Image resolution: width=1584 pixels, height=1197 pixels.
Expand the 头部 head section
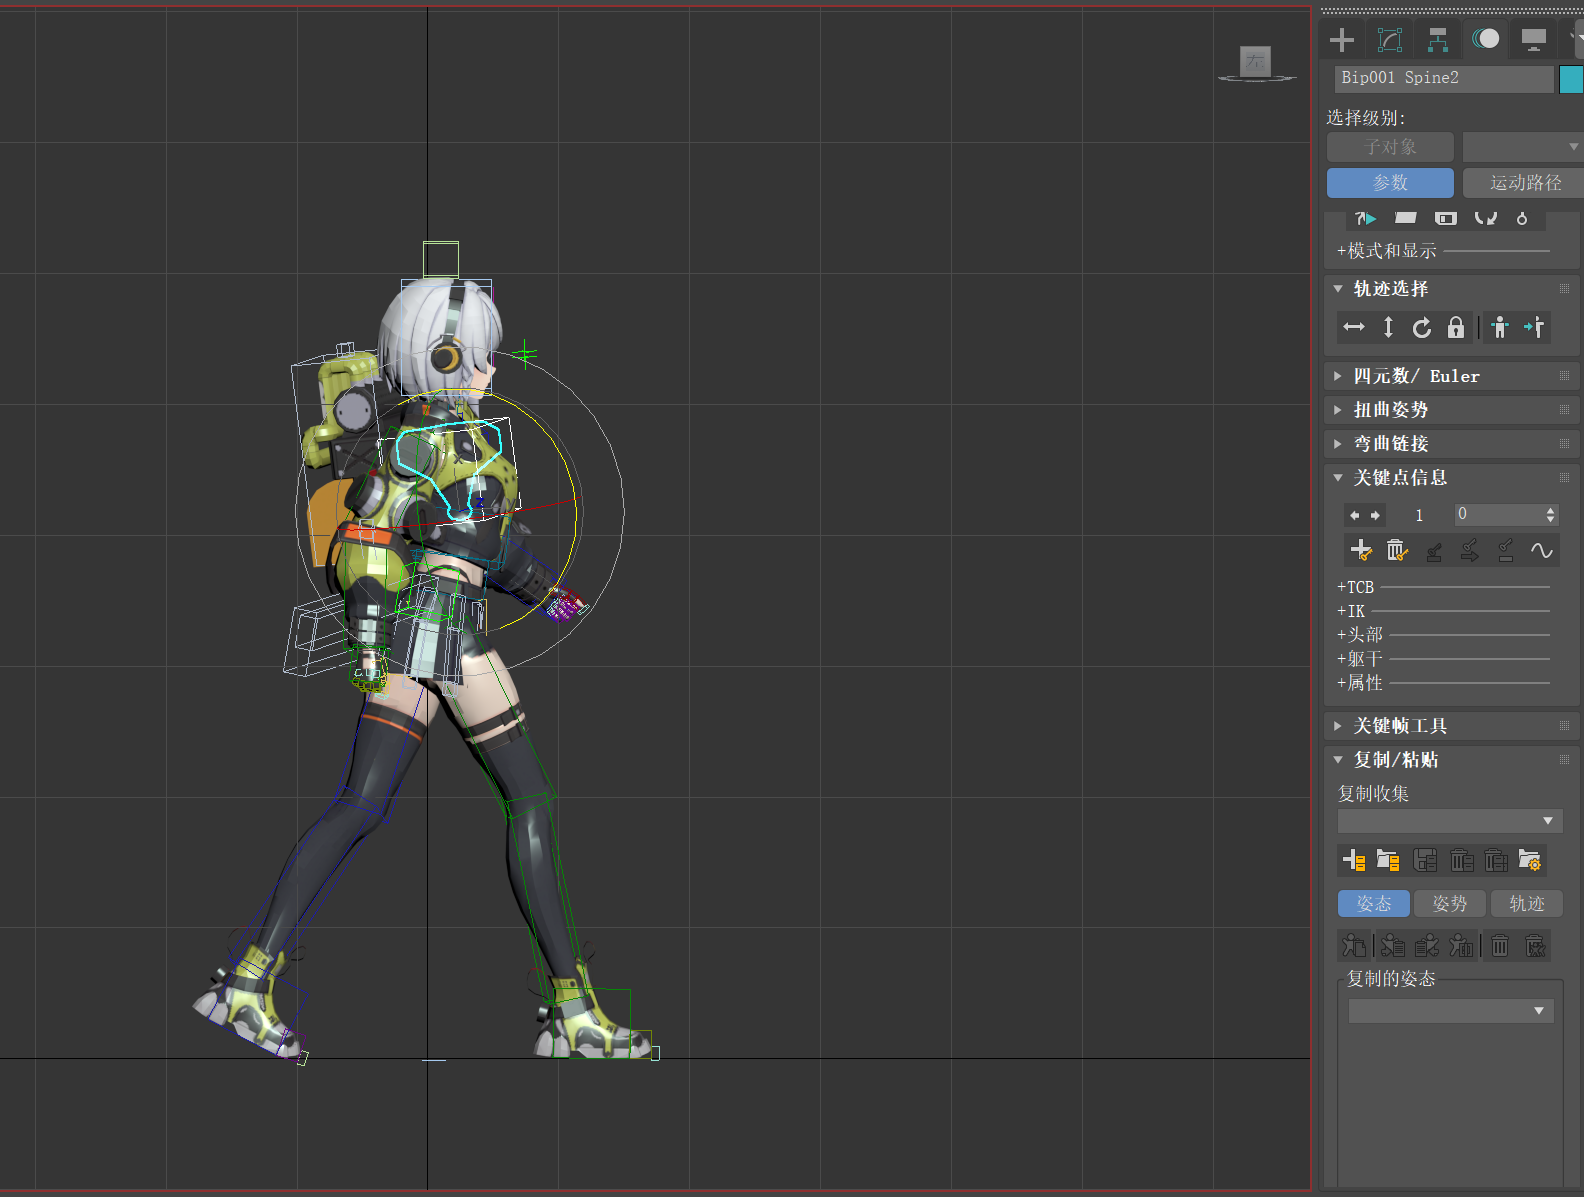1360,635
